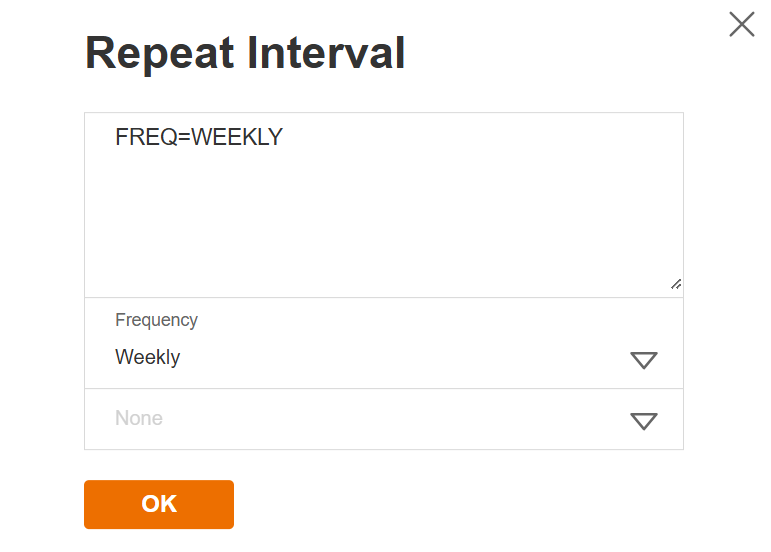Show Frequency options via triangle icon
Image resolution: width=771 pixels, height=552 pixels.
(x=644, y=360)
